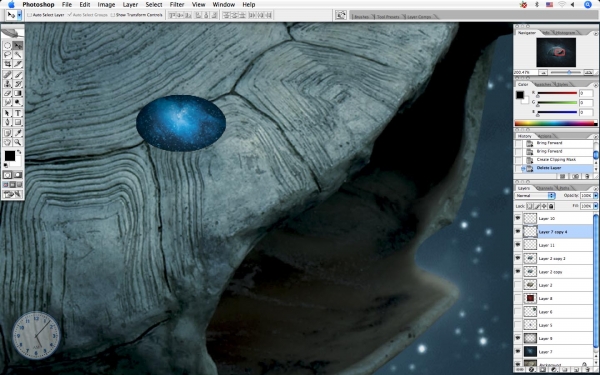The width and height of the screenshot is (600, 375).
Task: Select the Smudge tool
Action: click(x=7, y=102)
